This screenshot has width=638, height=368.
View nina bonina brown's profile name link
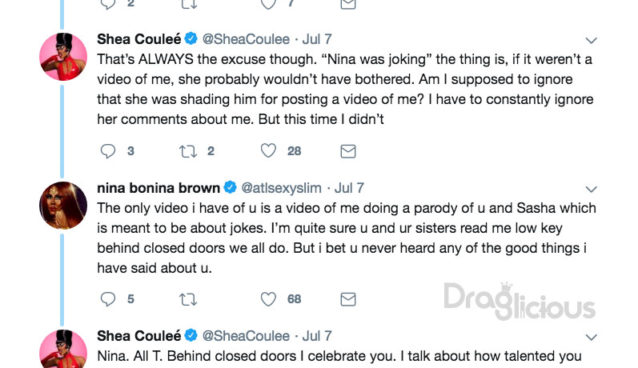(158, 188)
